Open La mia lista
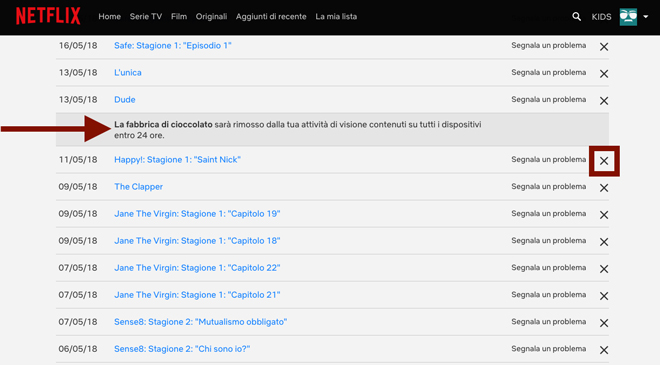 [336, 16]
